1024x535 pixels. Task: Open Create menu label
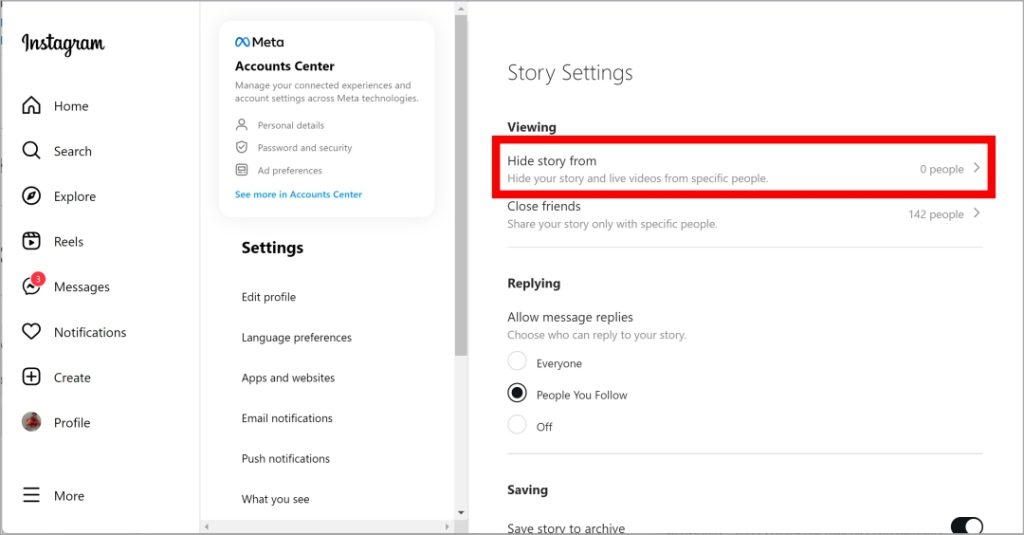(72, 378)
